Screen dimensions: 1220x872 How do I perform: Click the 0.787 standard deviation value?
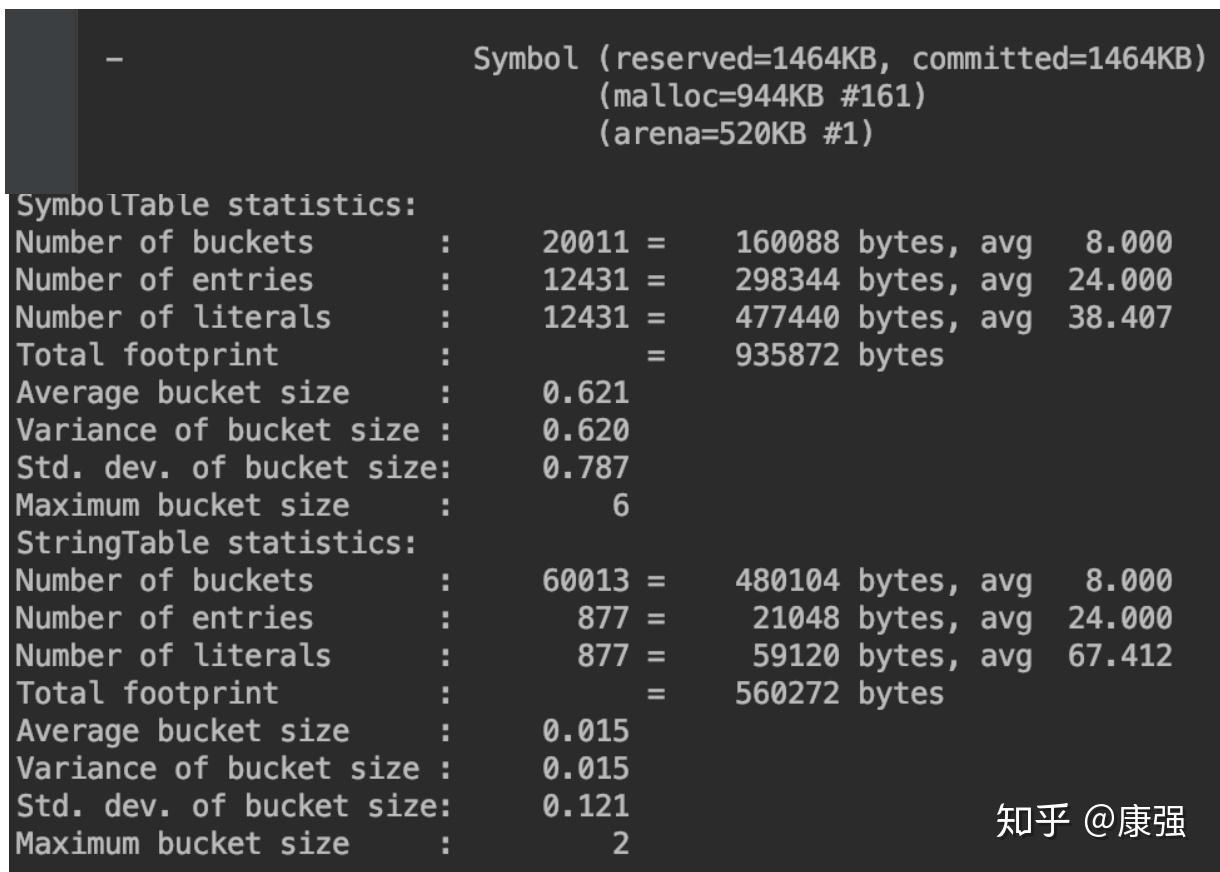(x=586, y=468)
